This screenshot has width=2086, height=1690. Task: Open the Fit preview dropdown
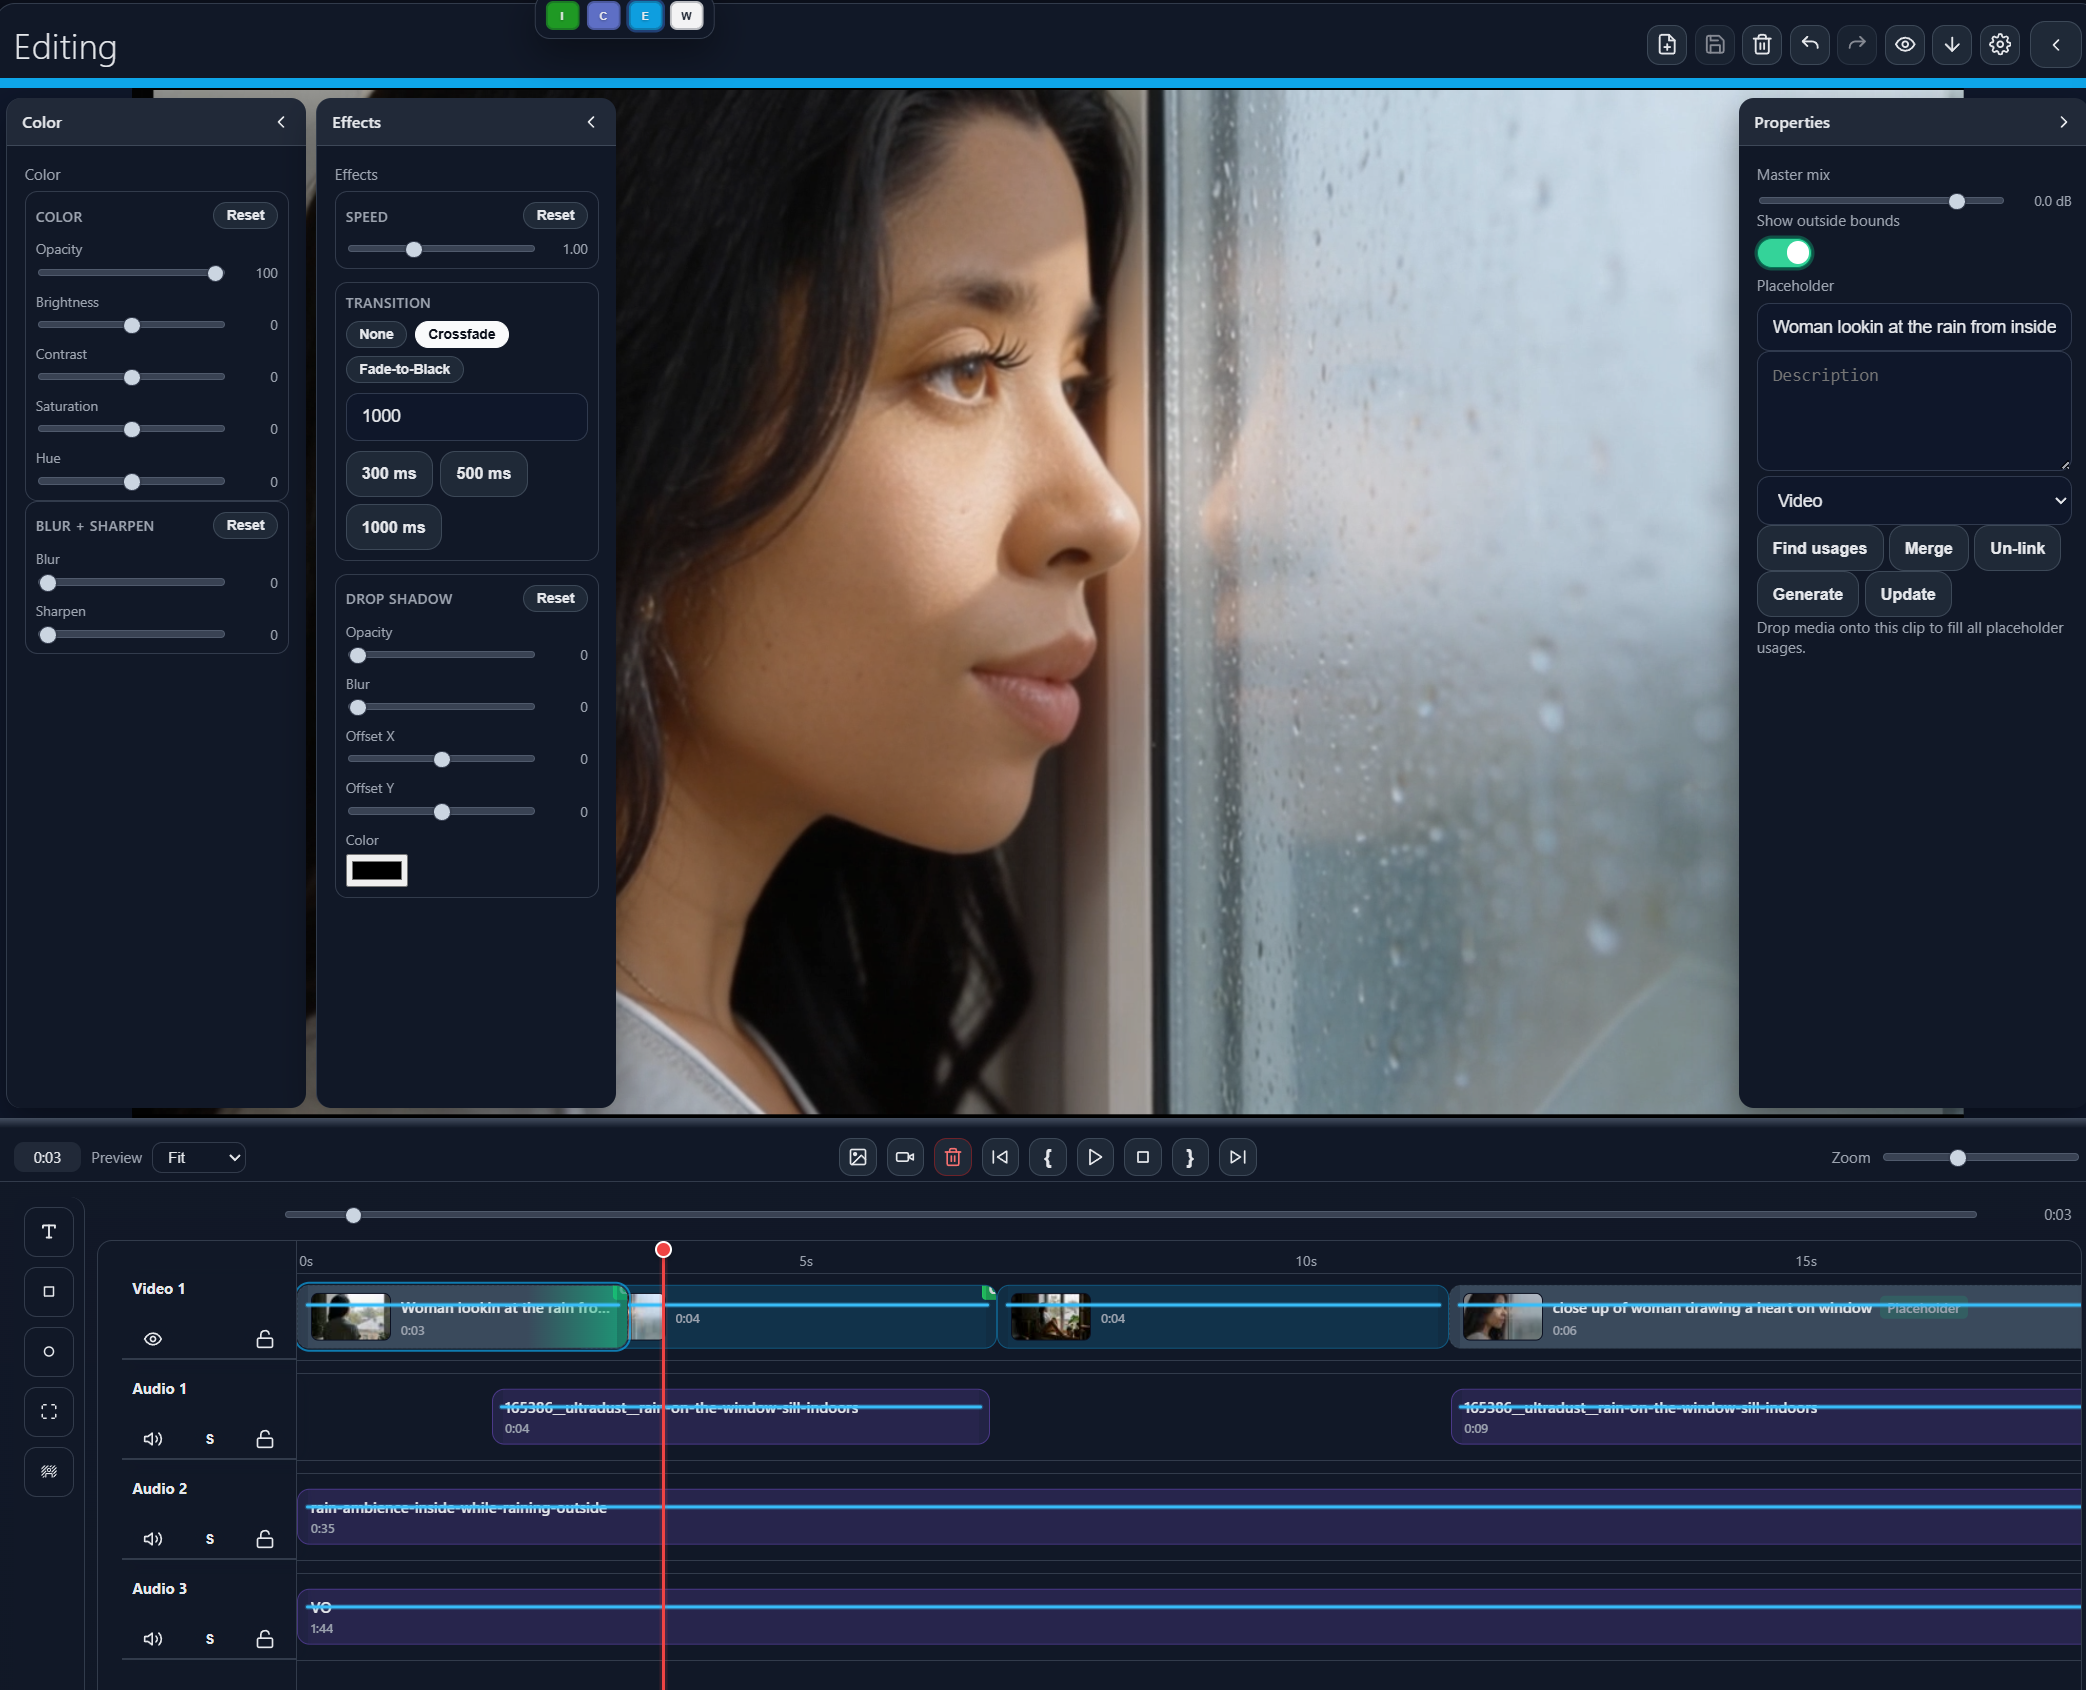199,1157
